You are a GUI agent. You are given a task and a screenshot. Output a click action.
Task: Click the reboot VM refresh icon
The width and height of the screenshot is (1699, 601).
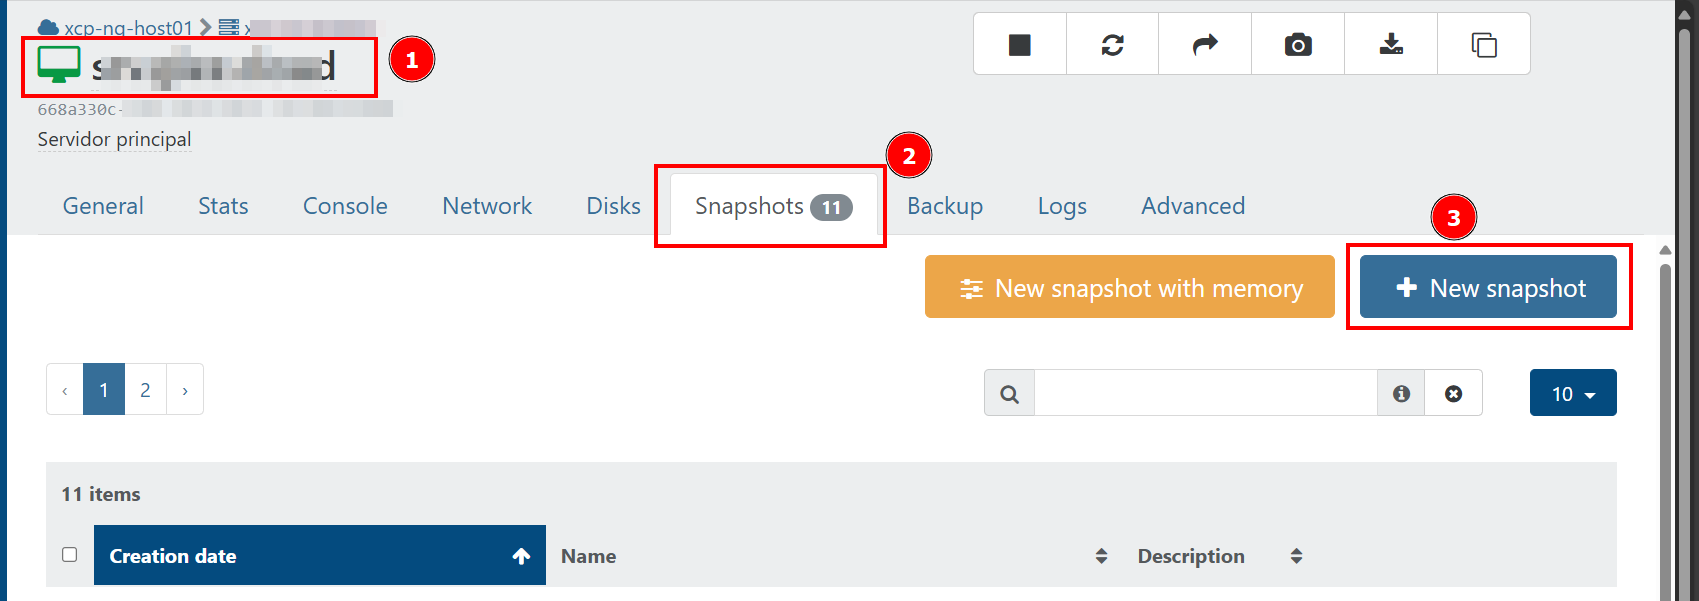click(1113, 44)
